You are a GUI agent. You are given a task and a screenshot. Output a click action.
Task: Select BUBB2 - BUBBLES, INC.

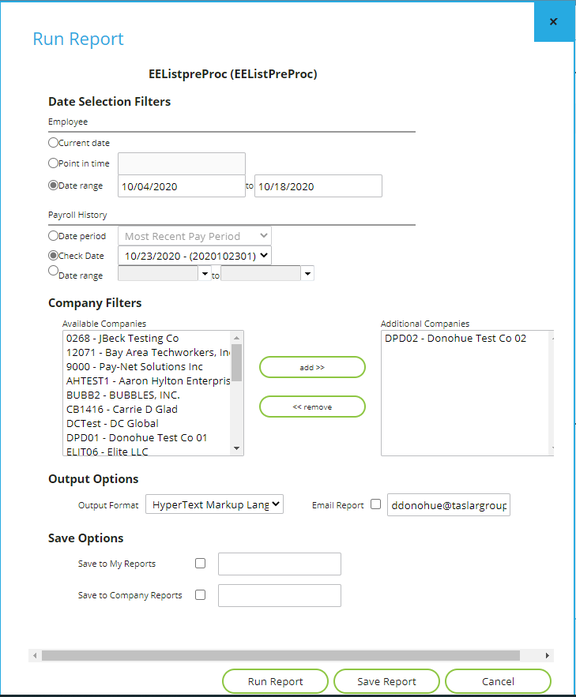[x=147, y=395]
